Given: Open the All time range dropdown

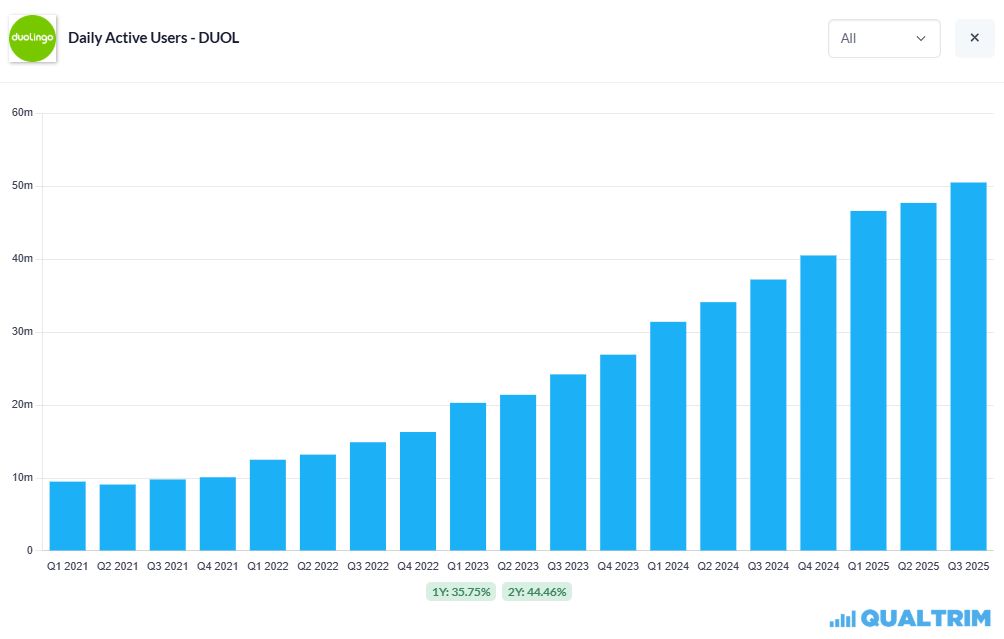Looking at the screenshot, I should click(x=884, y=38).
